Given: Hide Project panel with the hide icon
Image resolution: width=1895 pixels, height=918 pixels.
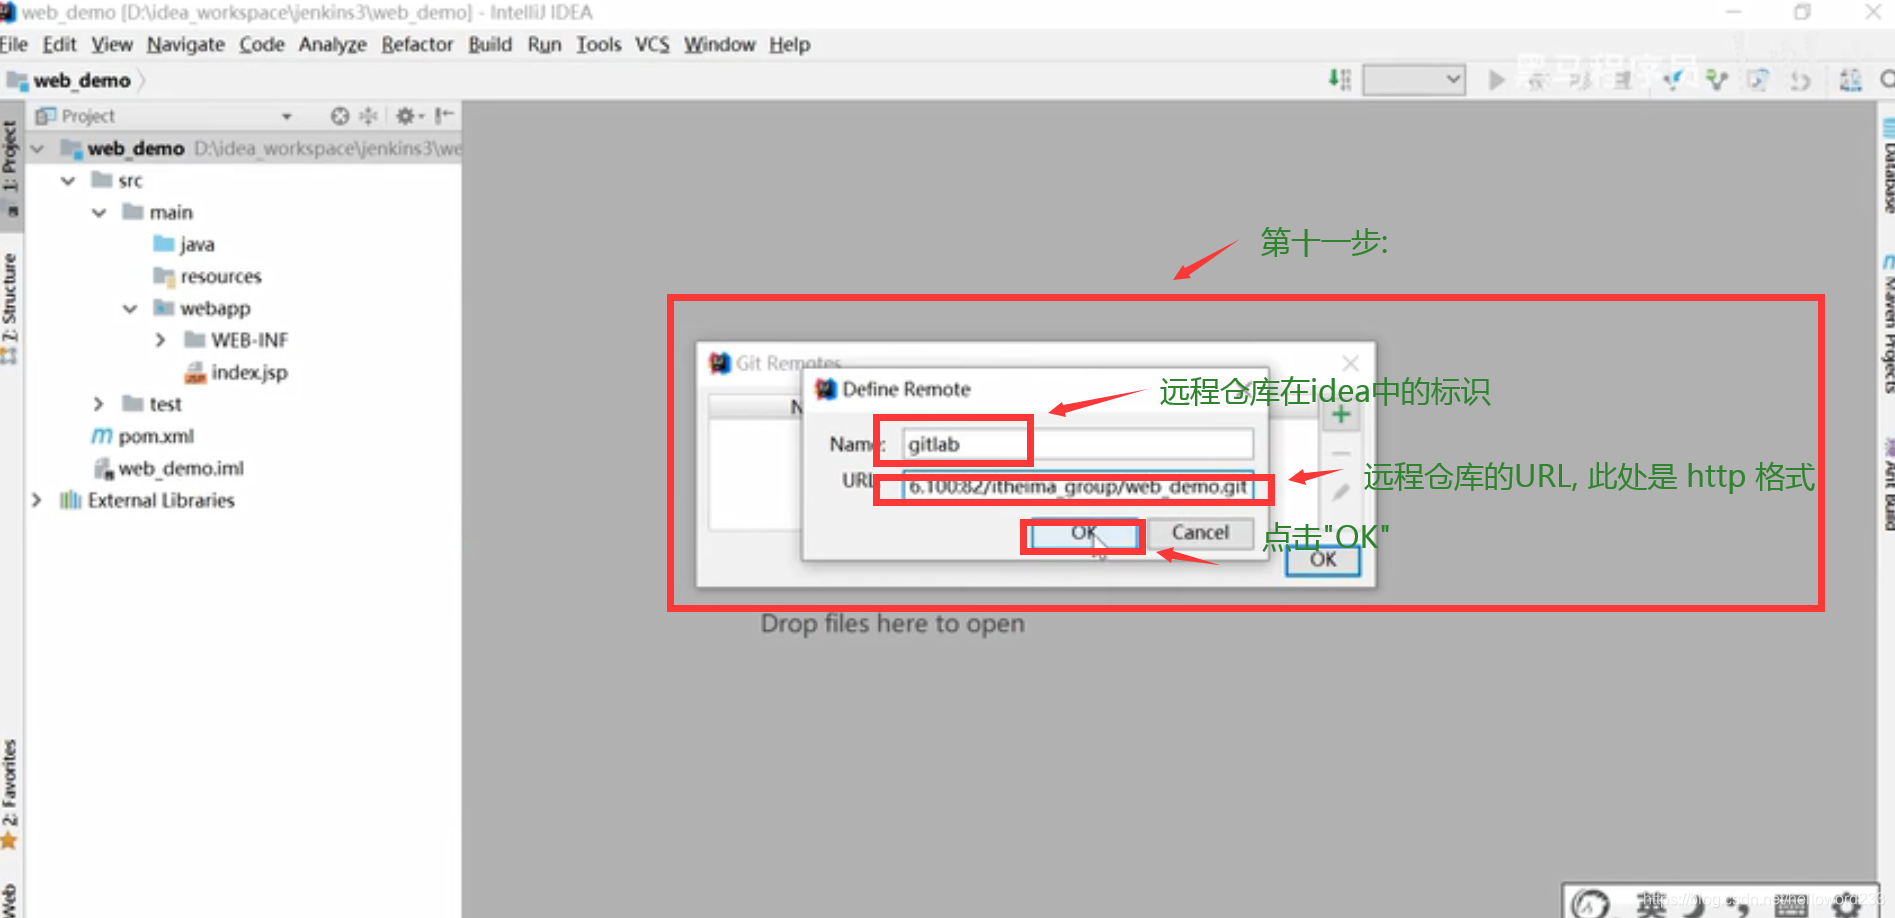Looking at the screenshot, I should (x=444, y=116).
